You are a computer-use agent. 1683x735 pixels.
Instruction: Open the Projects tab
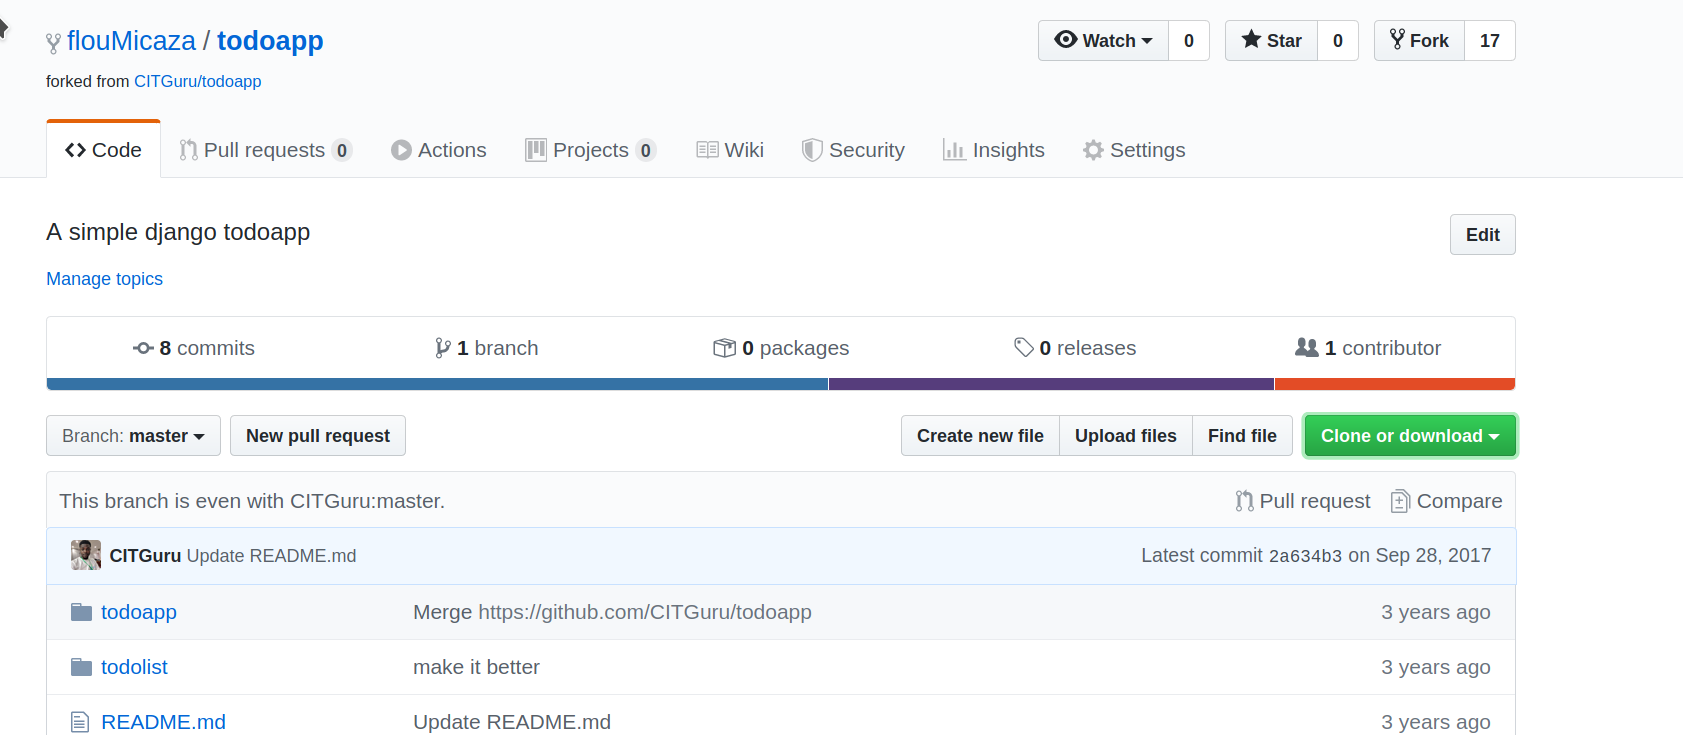coord(590,150)
